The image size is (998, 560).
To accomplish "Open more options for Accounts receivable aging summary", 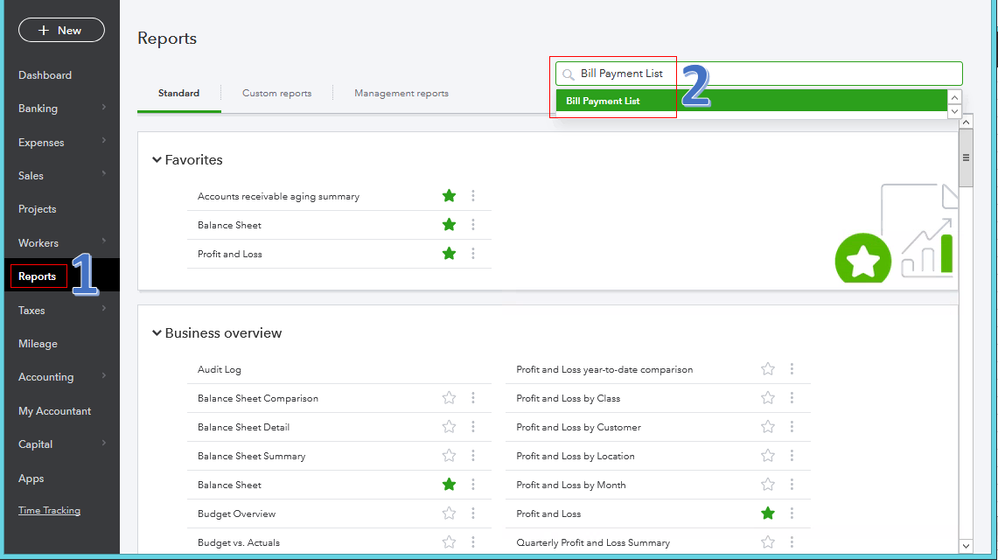I will tap(473, 196).
